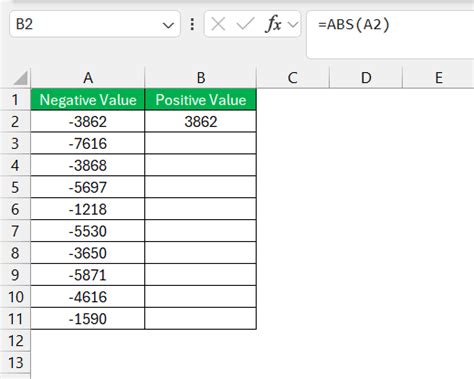Open the formula bar options dots
The width and height of the screenshot is (474, 379).
click(192, 24)
